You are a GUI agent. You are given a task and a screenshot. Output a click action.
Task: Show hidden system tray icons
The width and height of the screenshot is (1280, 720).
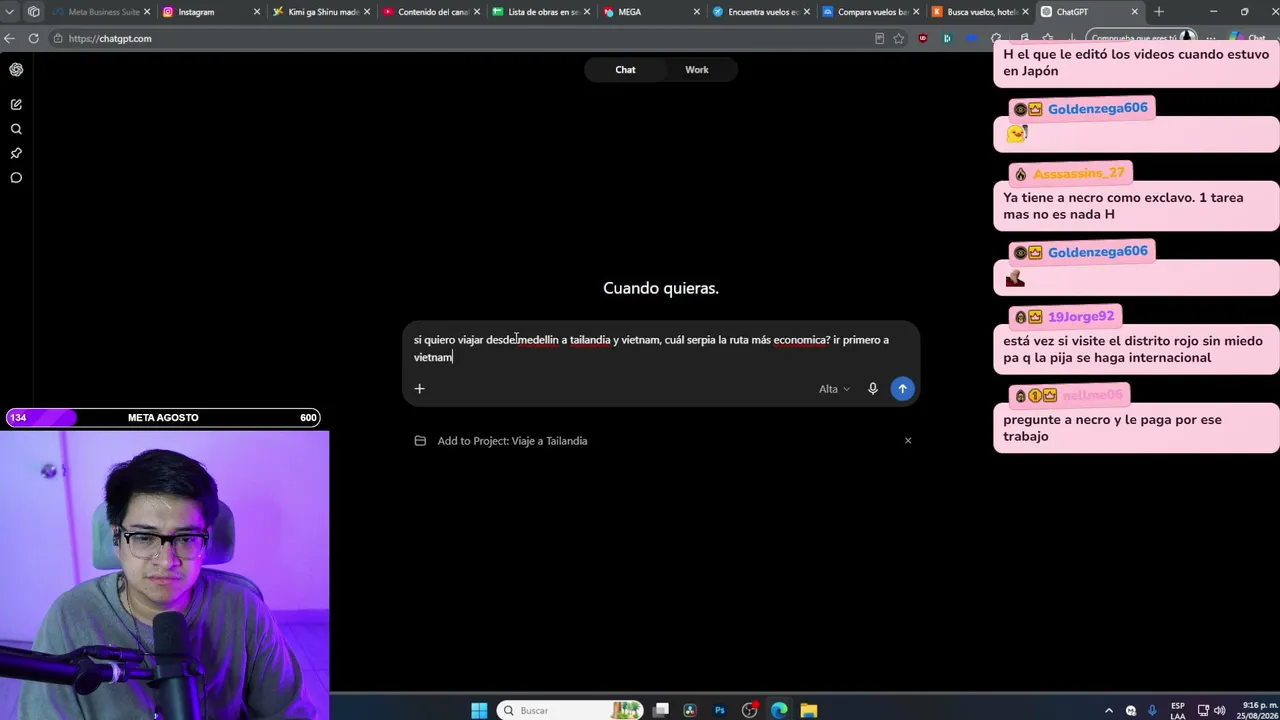pos(1108,710)
